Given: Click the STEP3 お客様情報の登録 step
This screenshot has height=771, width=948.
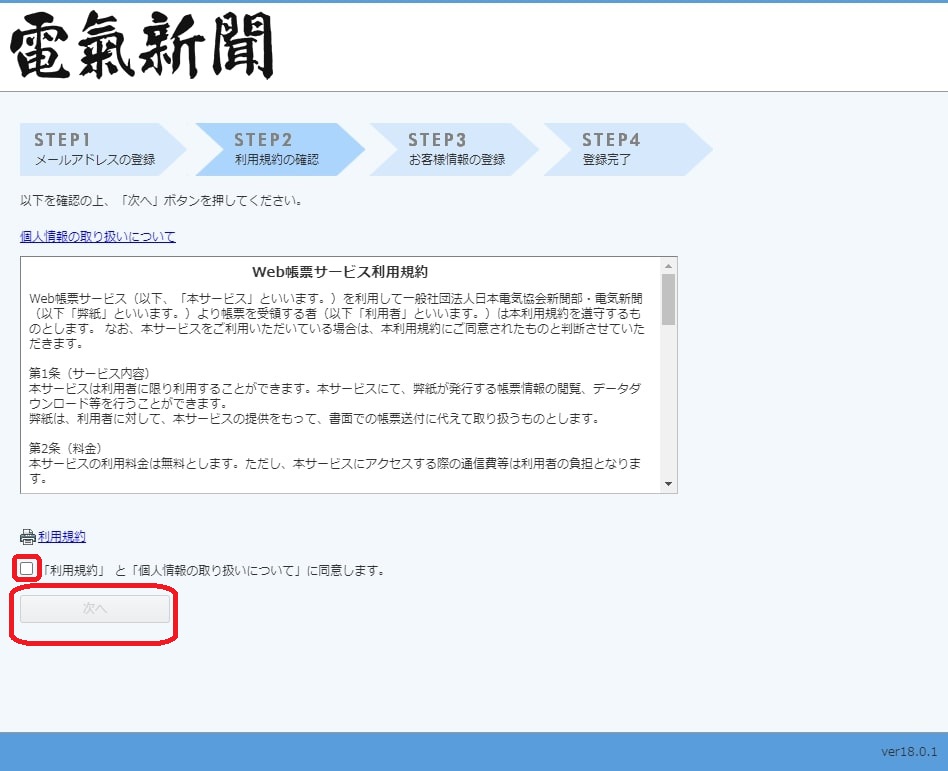Looking at the screenshot, I should point(454,149).
